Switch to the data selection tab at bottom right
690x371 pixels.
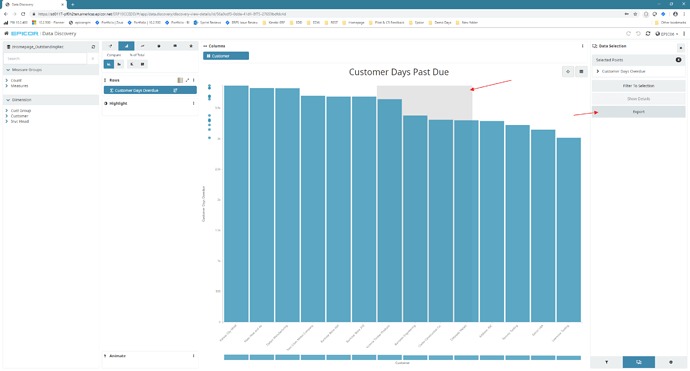(639, 362)
